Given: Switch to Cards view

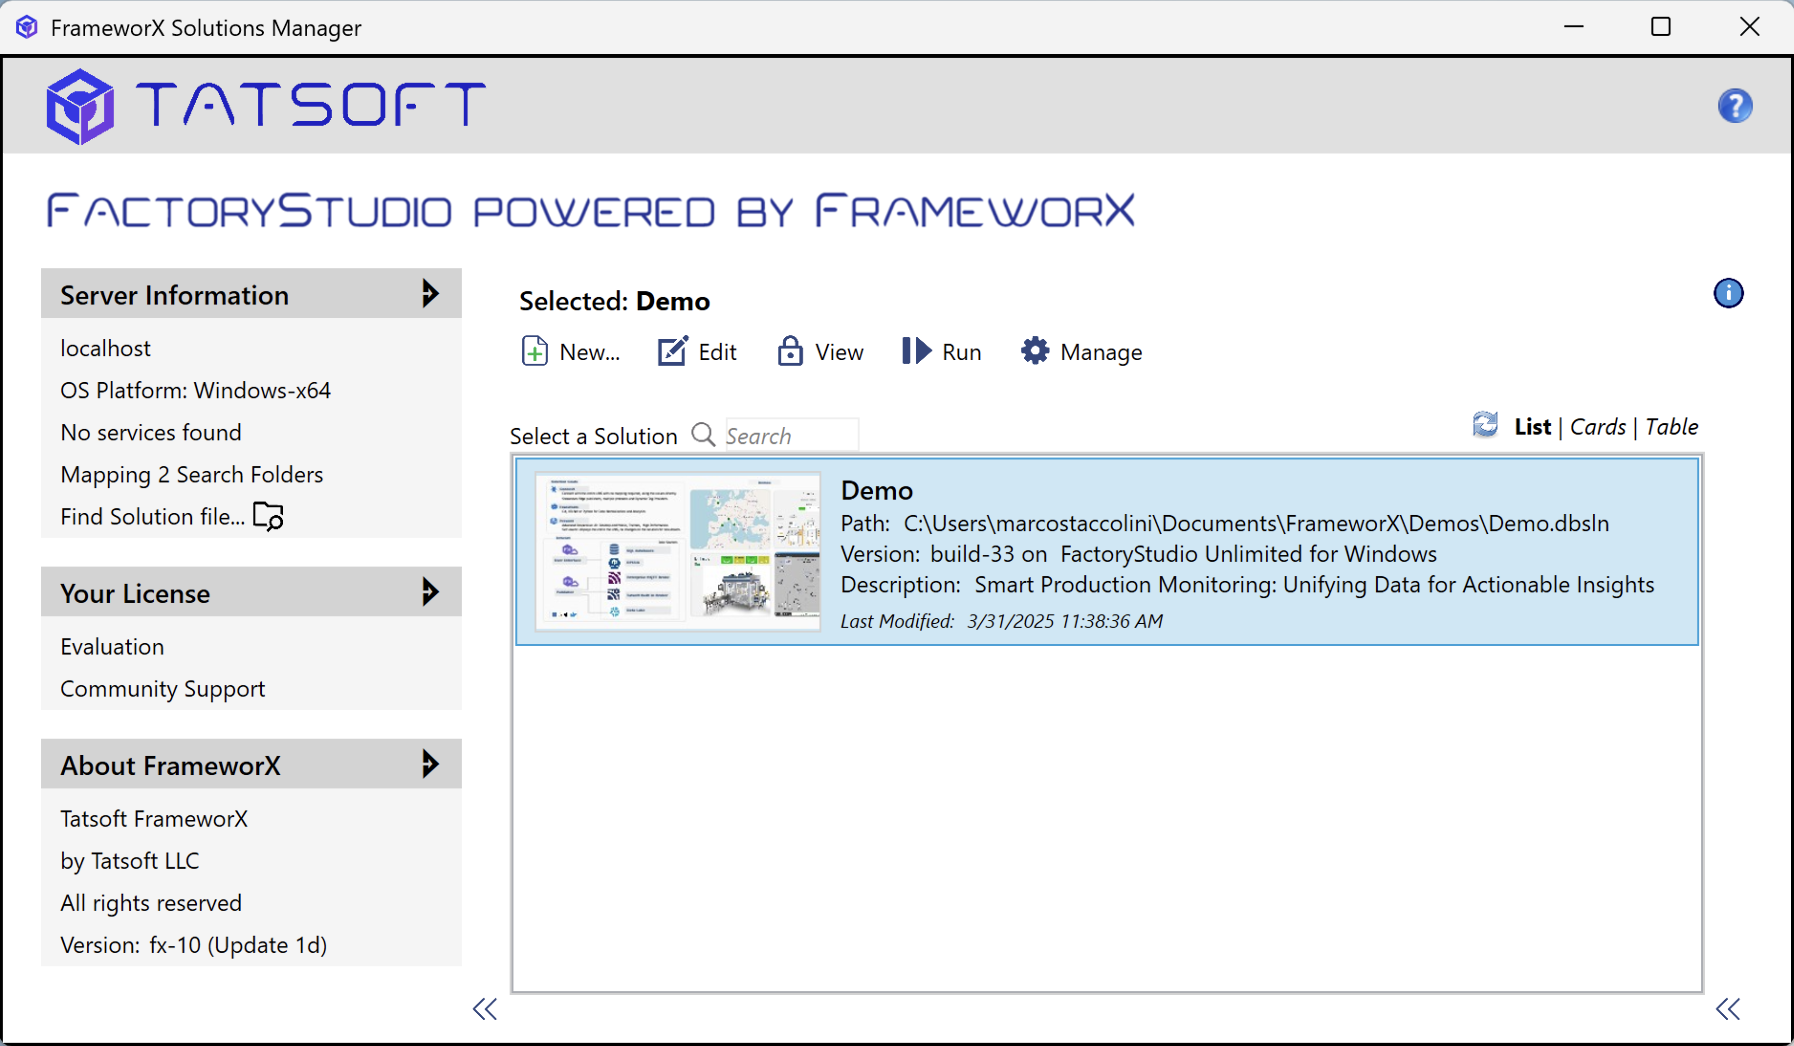Looking at the screenshot, I should click(x=1598, y=427).
